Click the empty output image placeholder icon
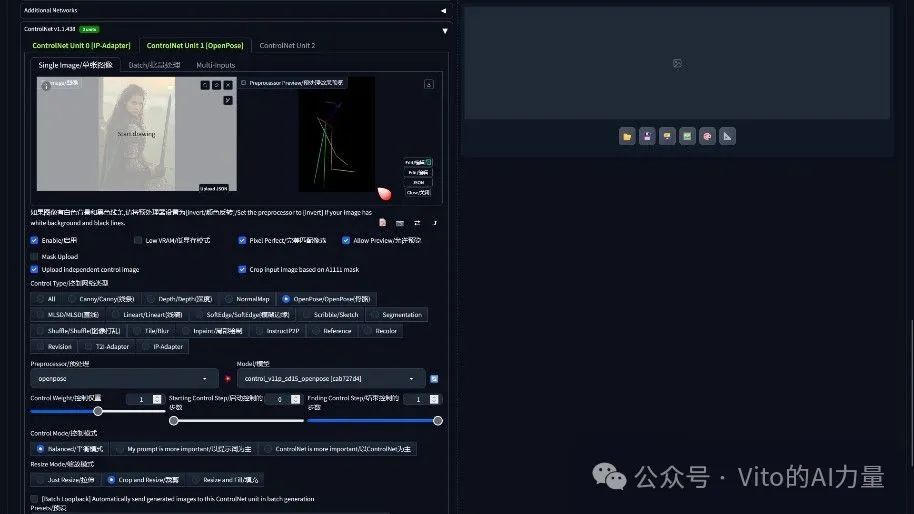Screen dimensions: 914x514 click(677, 63)
